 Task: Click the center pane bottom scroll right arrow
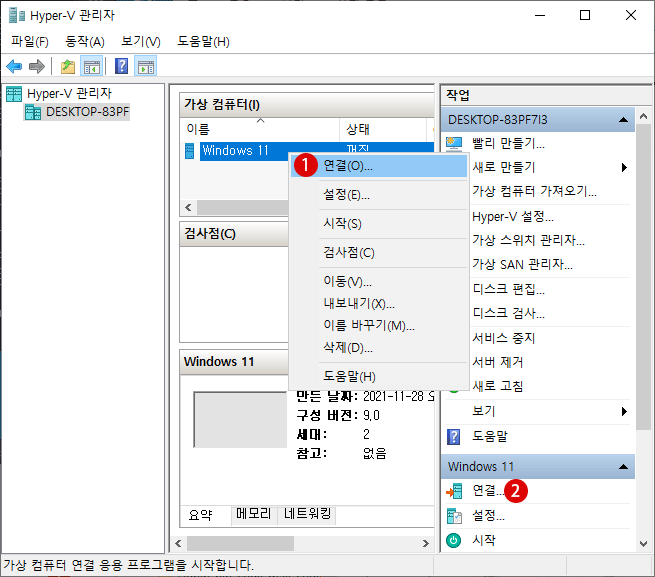click(426, 544)
